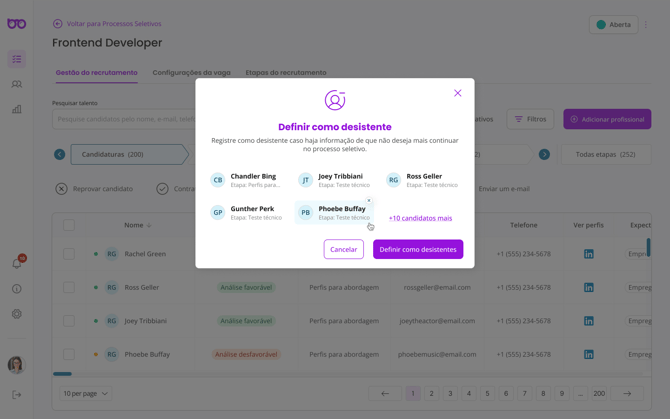Open the 10 per page dropdown
The image size is (670, 419).
(x=86, y=394)
